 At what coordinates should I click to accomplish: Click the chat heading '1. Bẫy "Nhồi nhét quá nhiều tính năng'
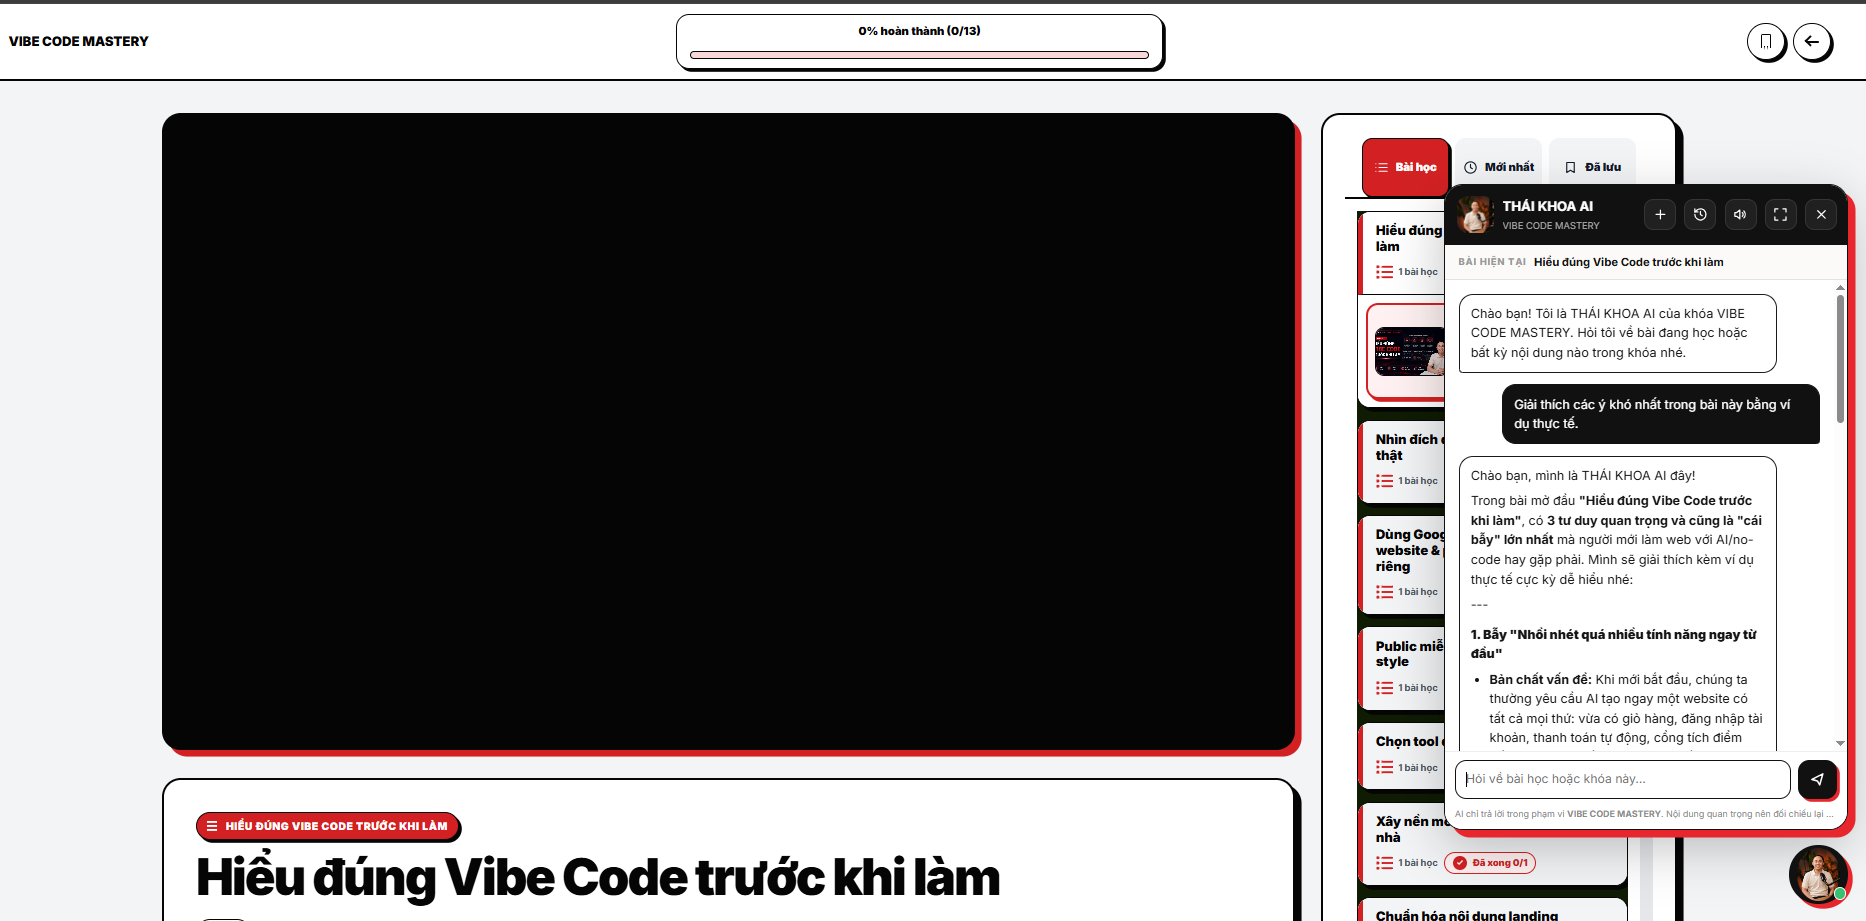pos(1613,644)
